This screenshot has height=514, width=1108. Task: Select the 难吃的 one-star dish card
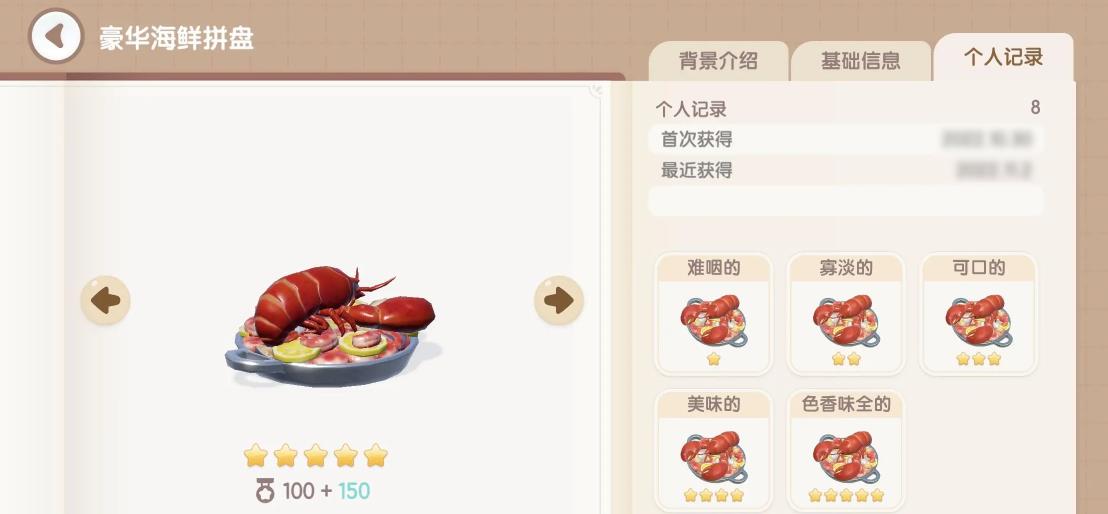pos(714,314)
